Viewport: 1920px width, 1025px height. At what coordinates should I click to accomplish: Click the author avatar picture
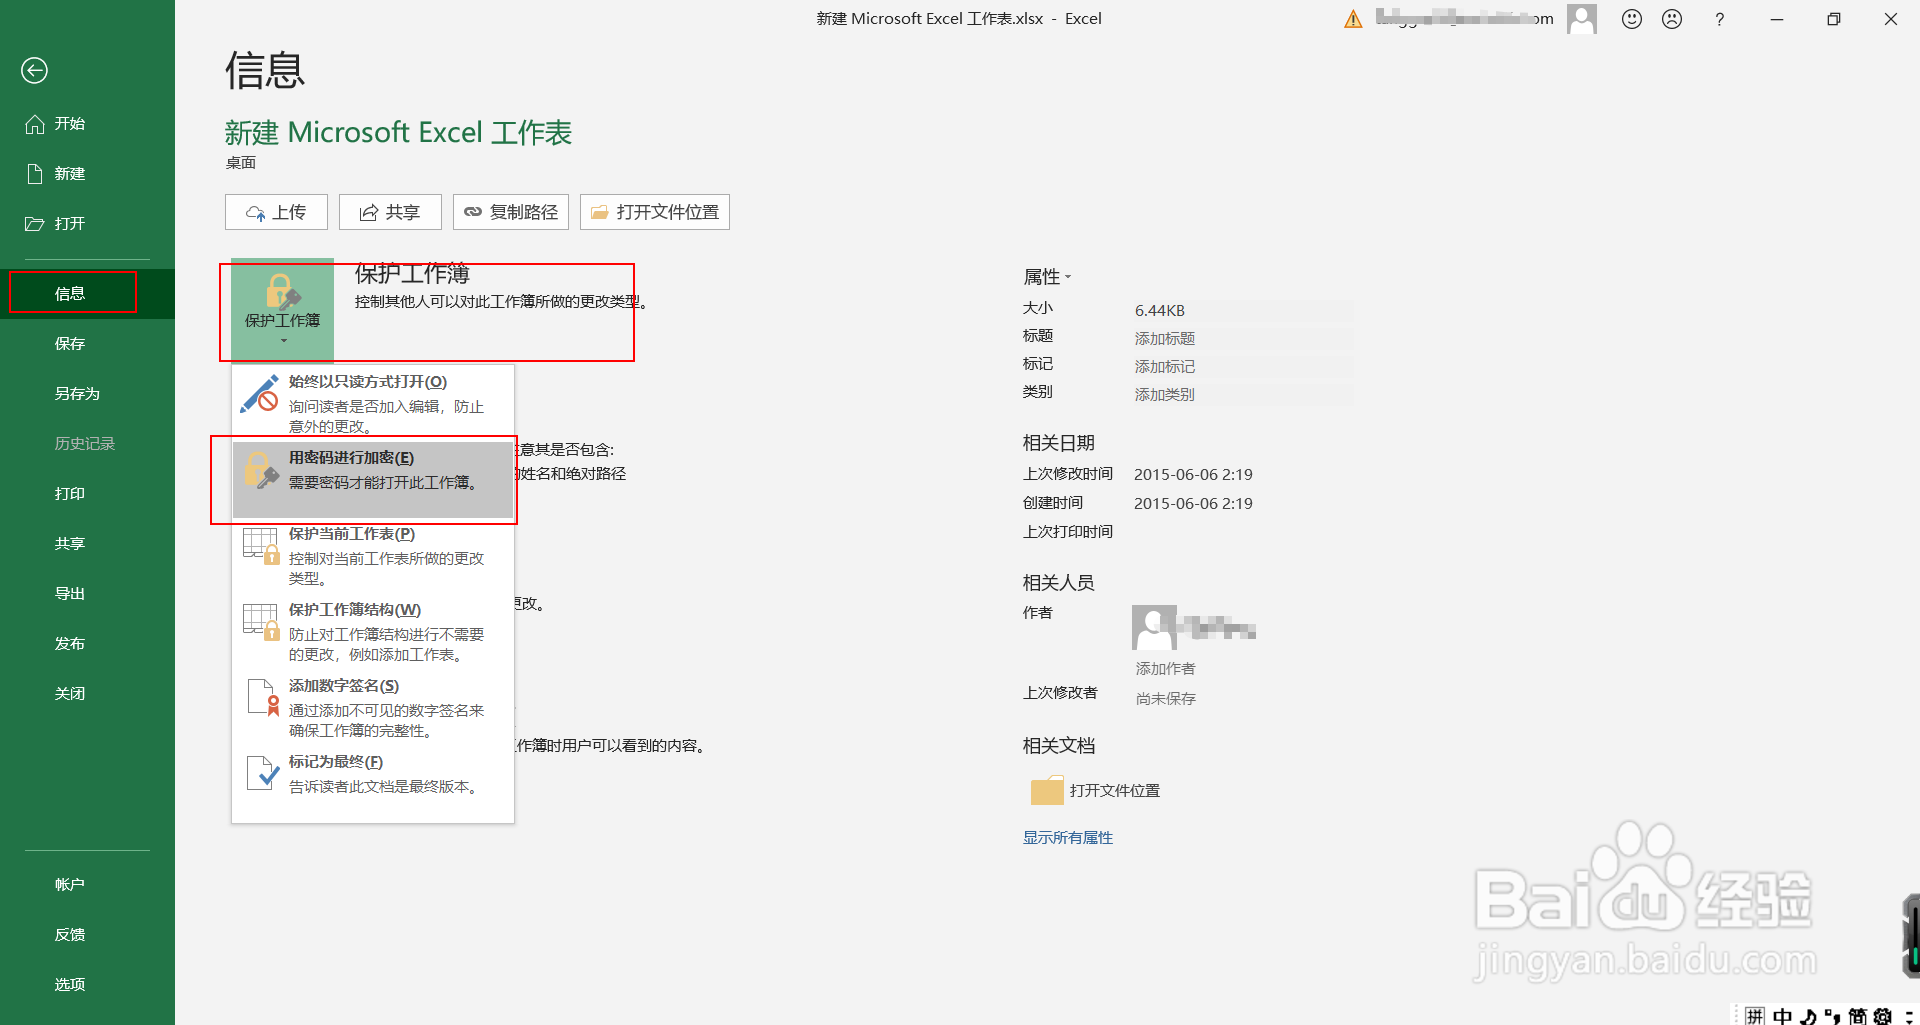tap(1154, 627)
